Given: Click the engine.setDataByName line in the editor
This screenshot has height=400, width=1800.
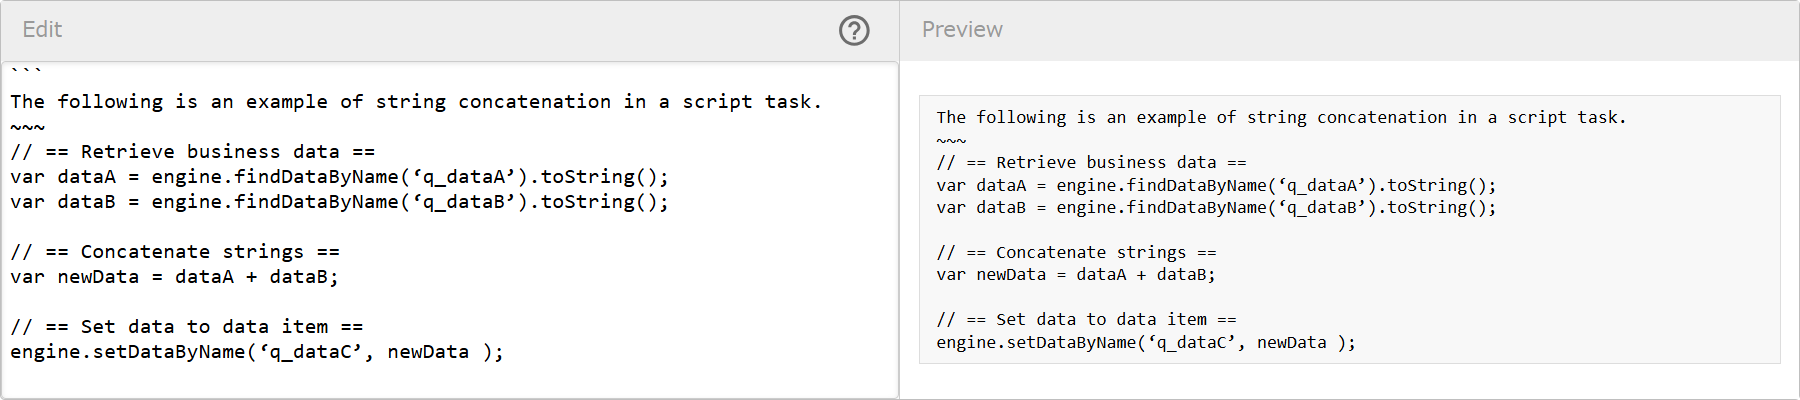Looking at the screenshot, I should point(257,352).
